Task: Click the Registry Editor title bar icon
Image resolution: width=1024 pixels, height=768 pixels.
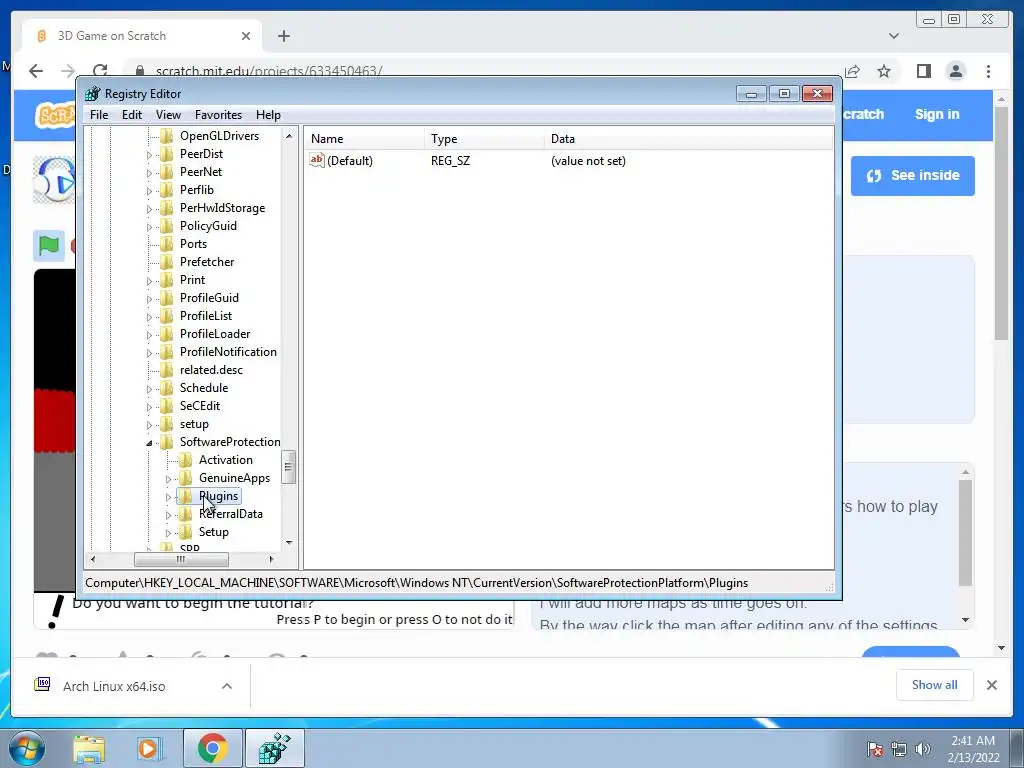Action: (x=93, y=94)
